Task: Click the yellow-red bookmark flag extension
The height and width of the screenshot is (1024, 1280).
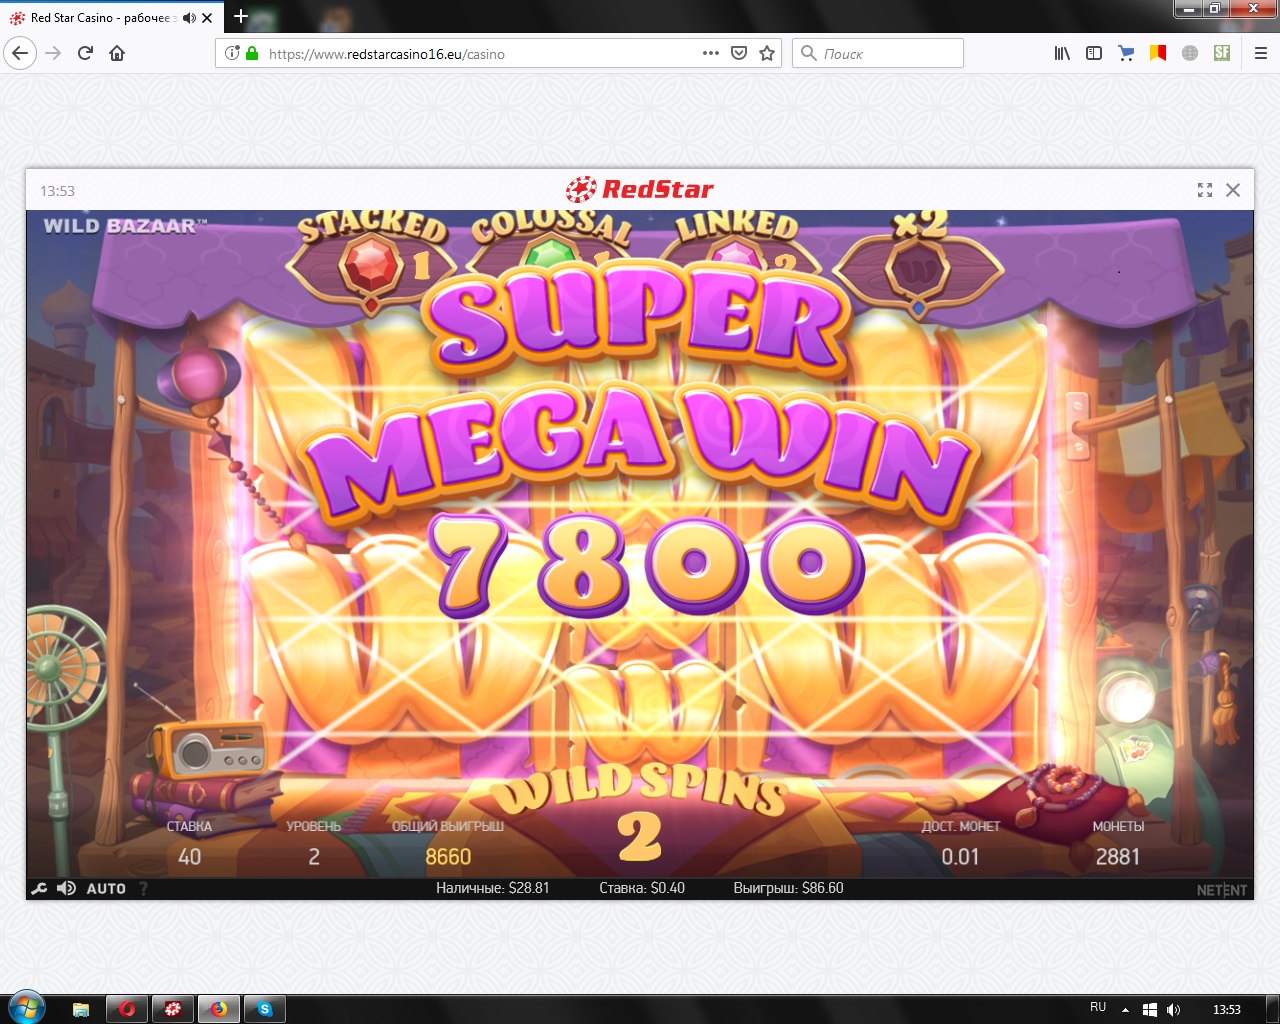Action: [x=1158, y=53]
